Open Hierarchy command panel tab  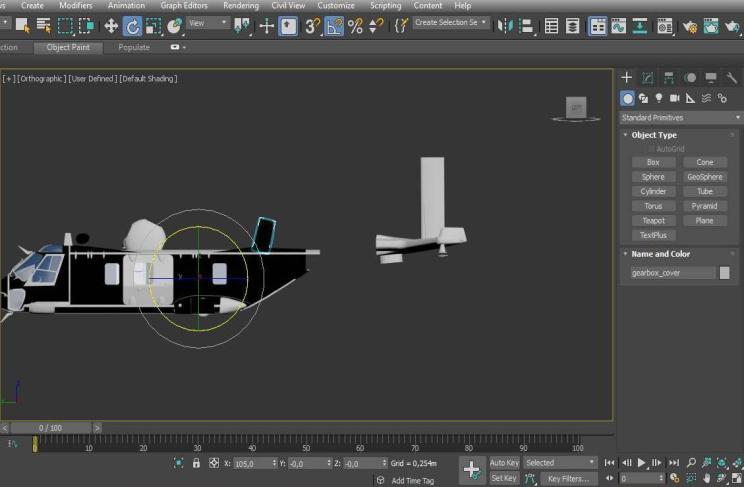(669, 77)
